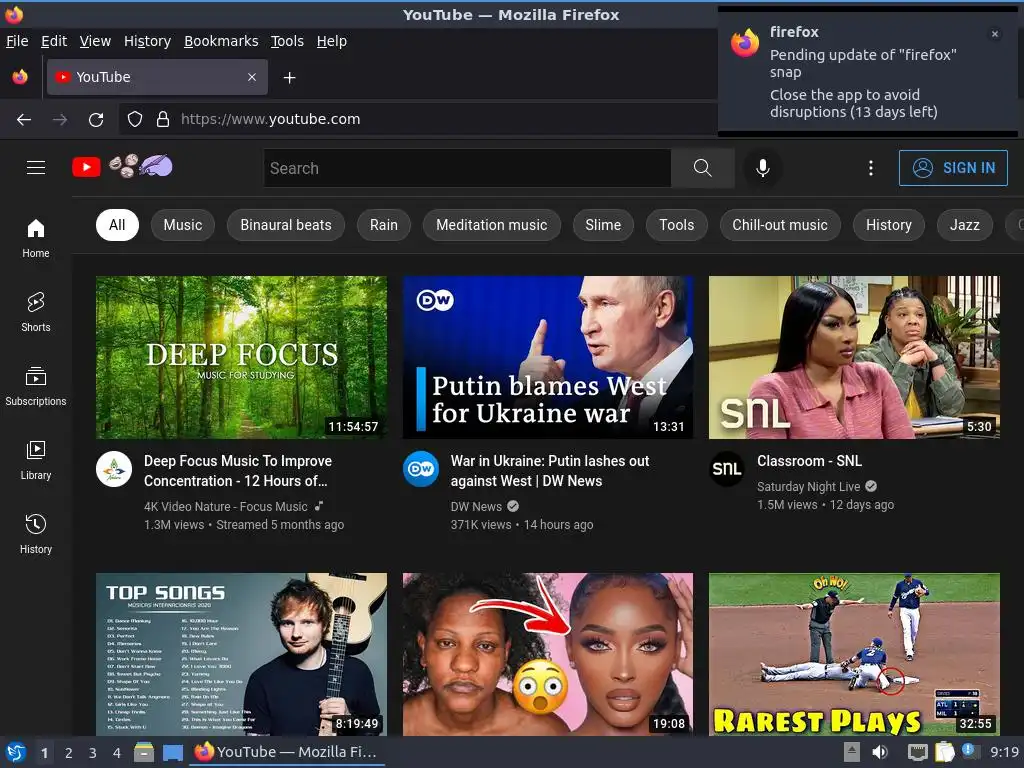The width and height of the screenshot is (1024, 768).
Task: Open Shorts in the sidebar
Action: [x=36, y=312]
